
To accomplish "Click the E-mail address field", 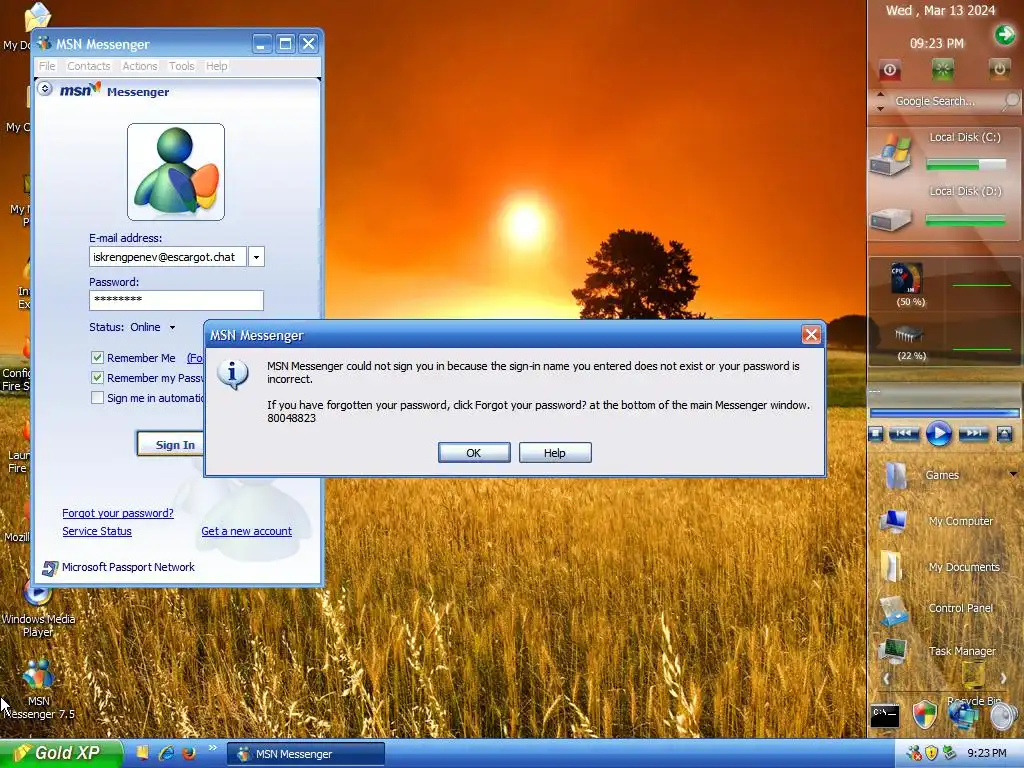I will tap(168, 257).
